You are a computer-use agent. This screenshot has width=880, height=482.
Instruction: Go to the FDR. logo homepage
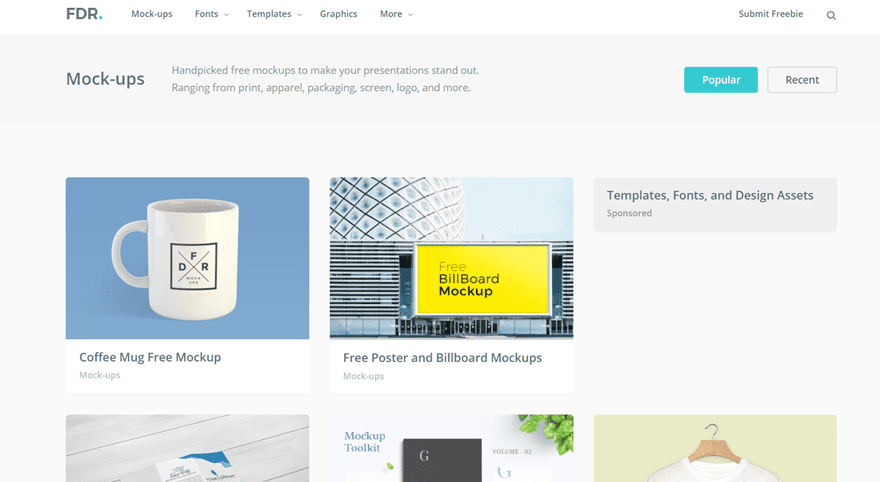point(84,14)
